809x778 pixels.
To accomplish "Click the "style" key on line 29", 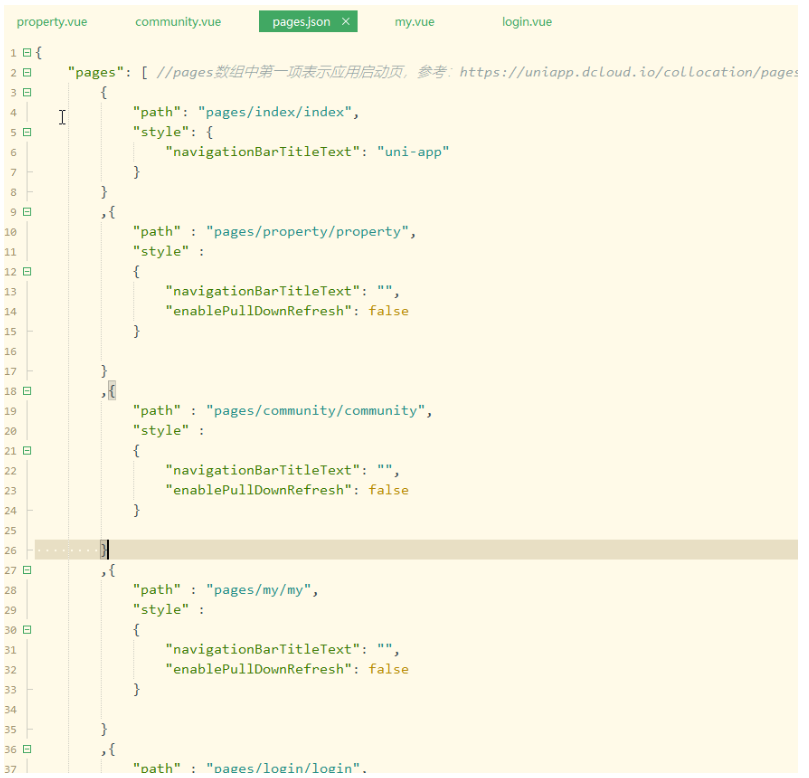I will click(161, 610).
